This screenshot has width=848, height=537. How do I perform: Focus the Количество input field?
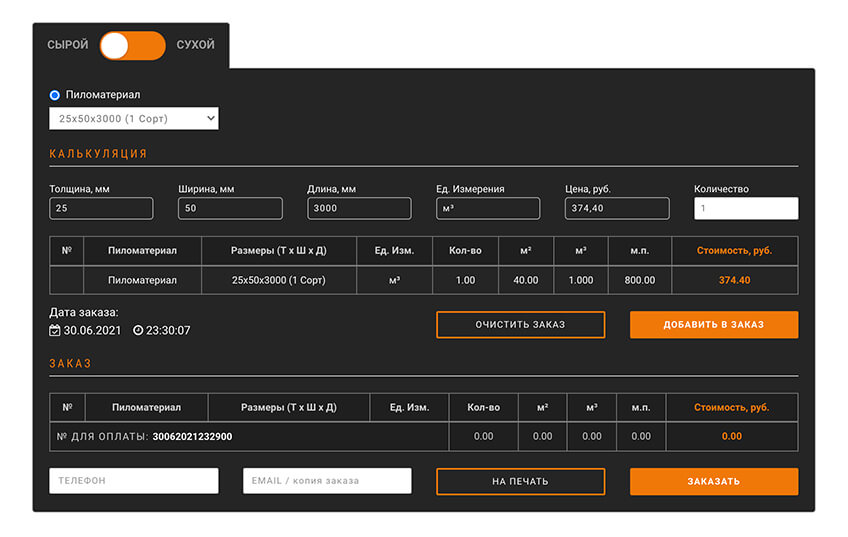click(x=745, y=208)
